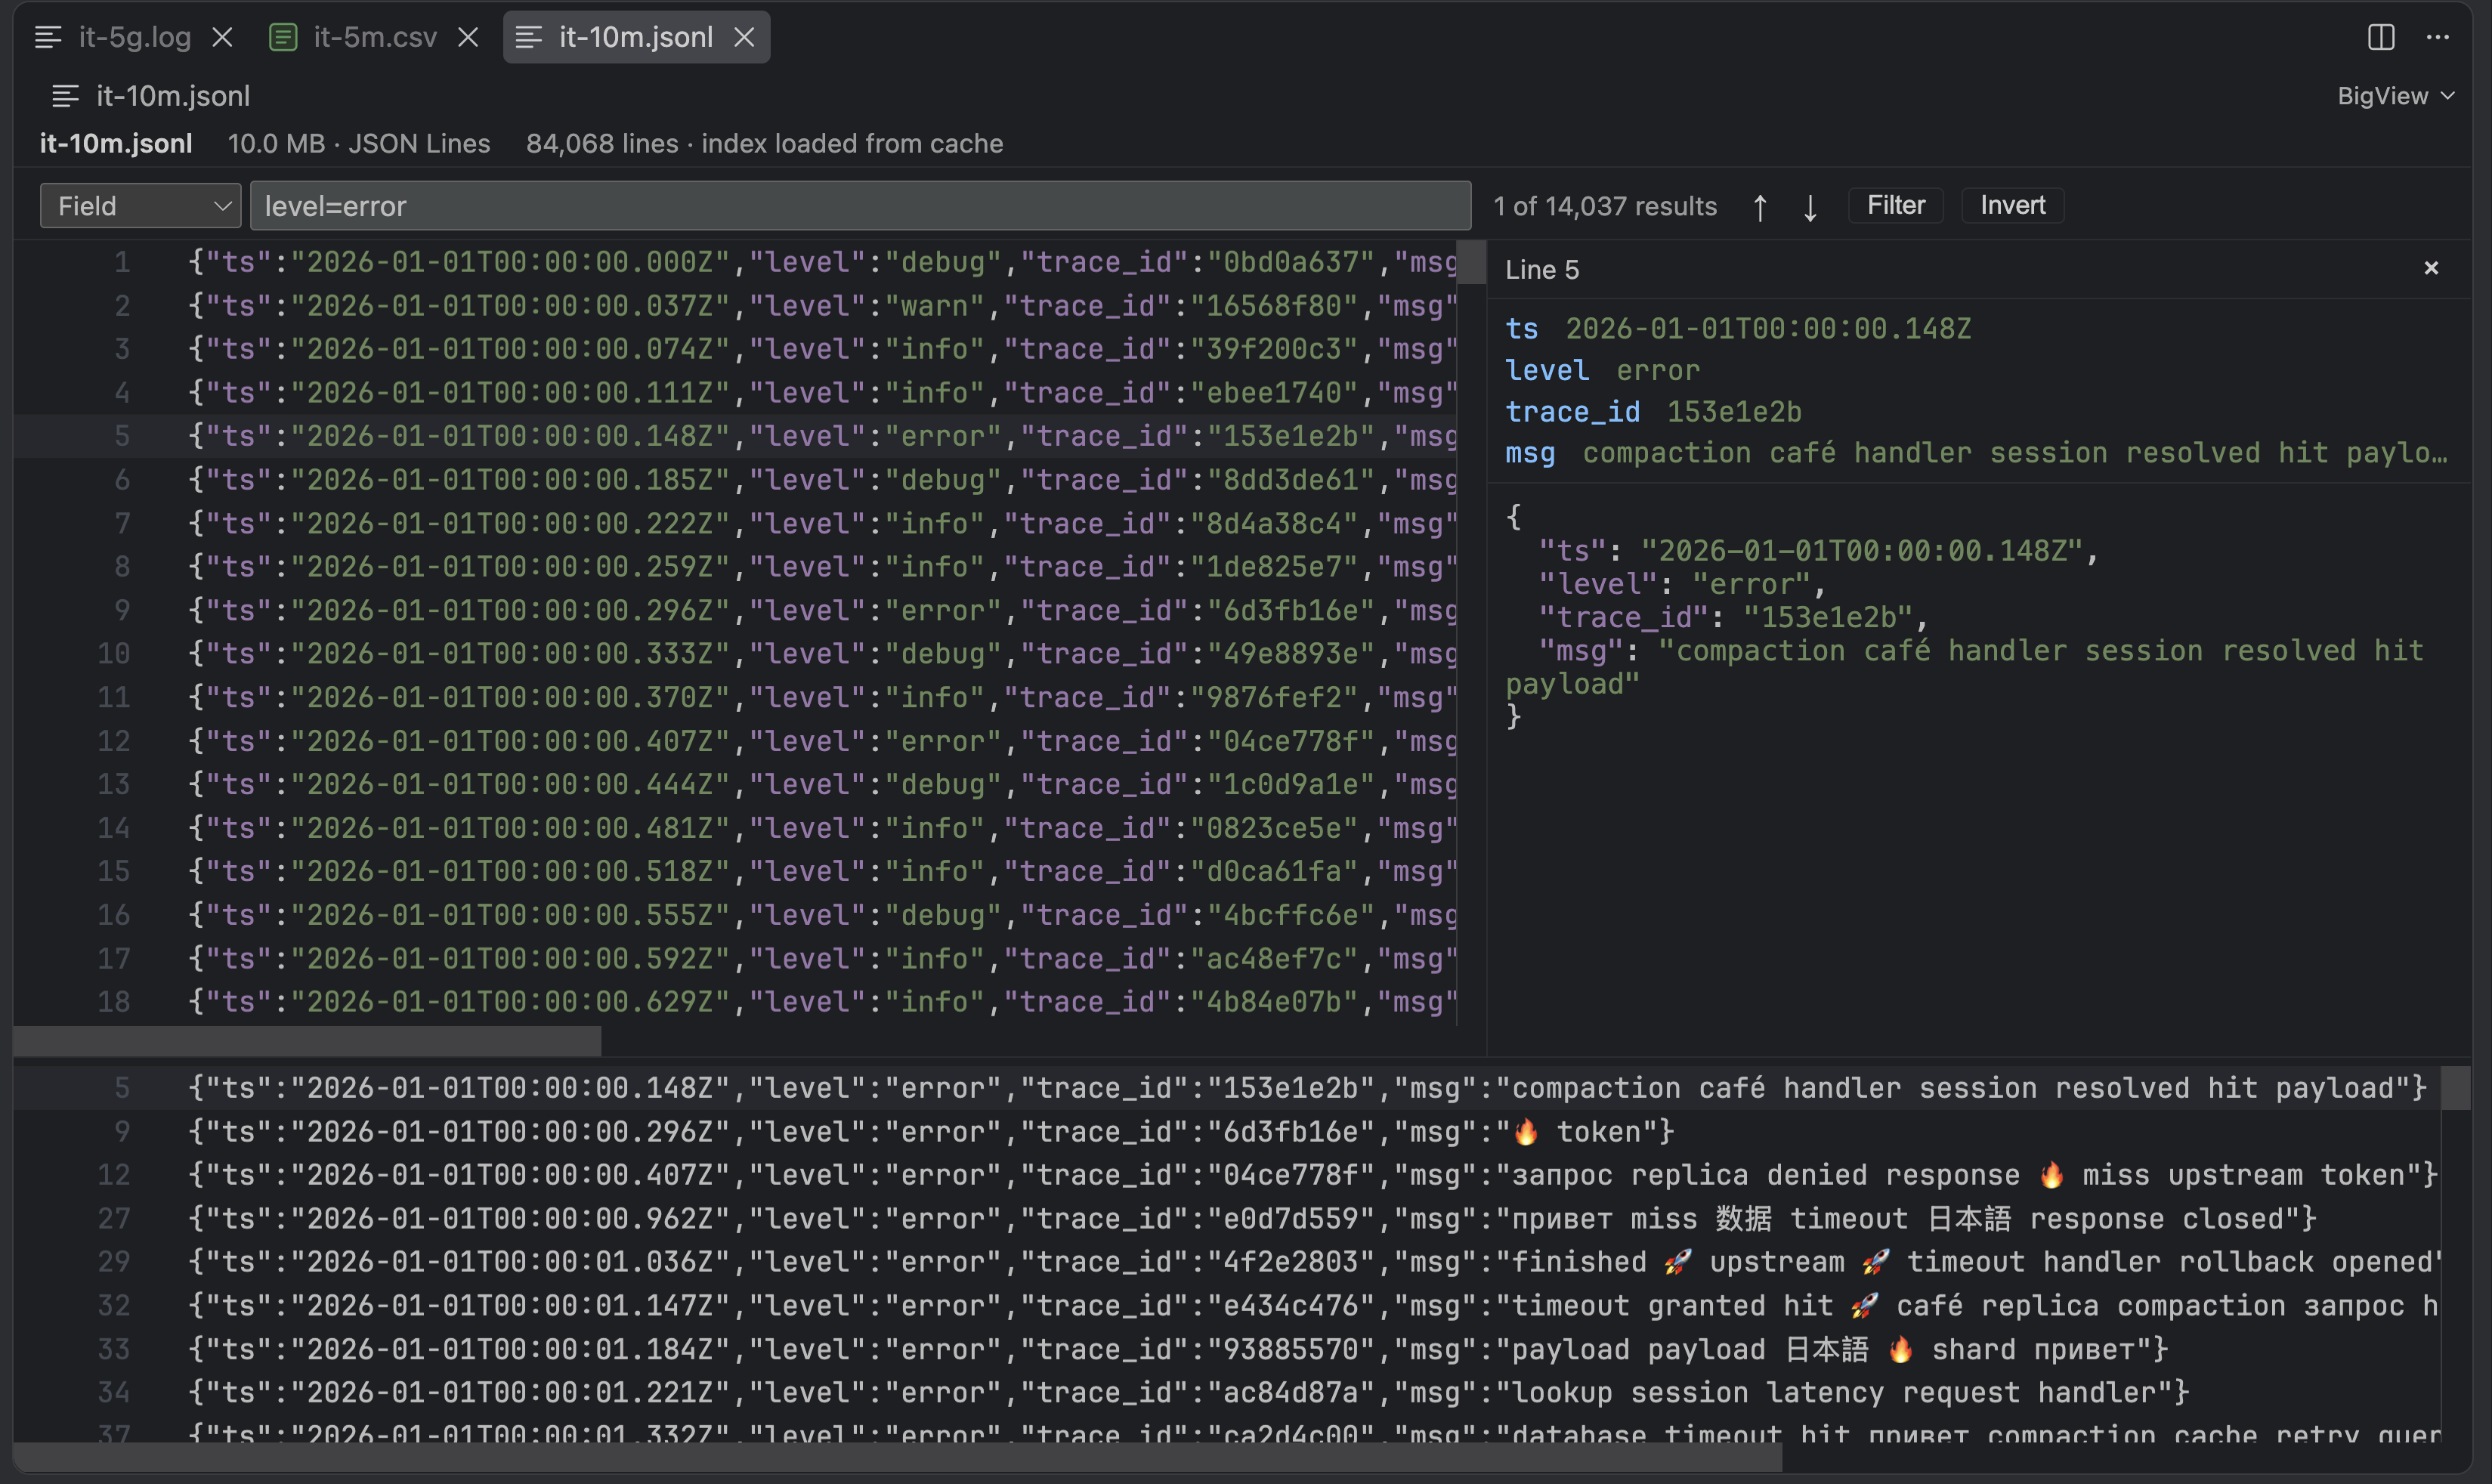Click the '1 of 14,037 results' counter
The height and width of the screenshot is (1484, 2492).
(1605, 207)
